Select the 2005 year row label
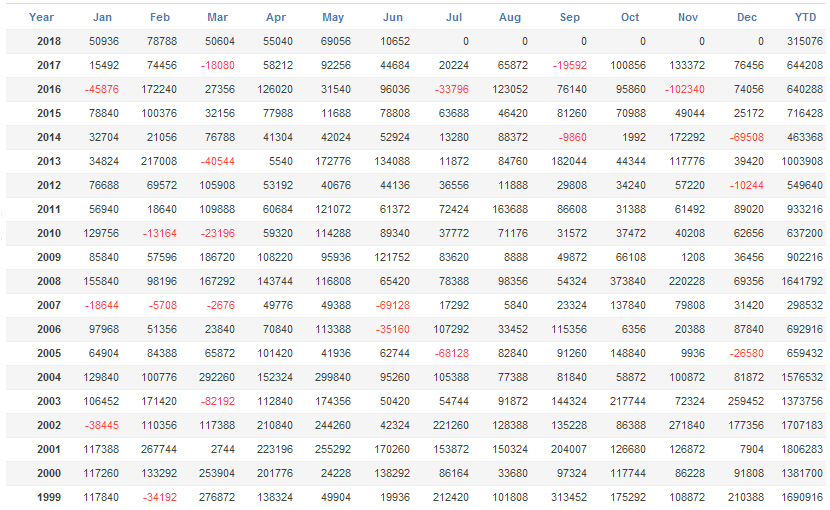 (x=49, y=353)
